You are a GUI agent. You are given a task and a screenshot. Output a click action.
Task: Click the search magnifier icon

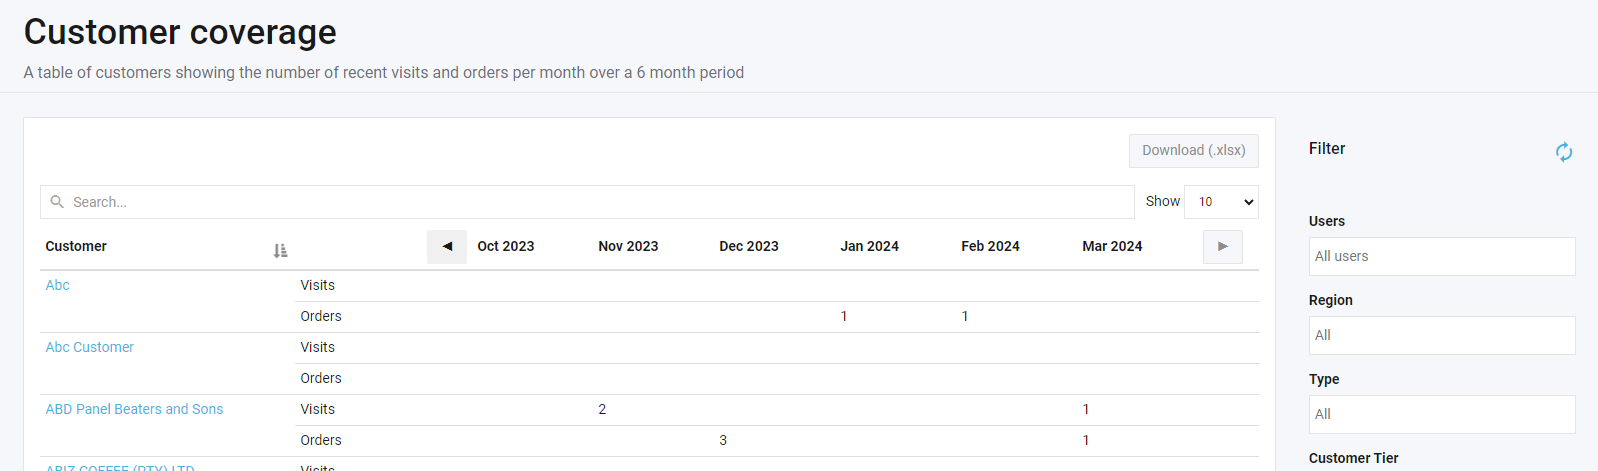57,202
